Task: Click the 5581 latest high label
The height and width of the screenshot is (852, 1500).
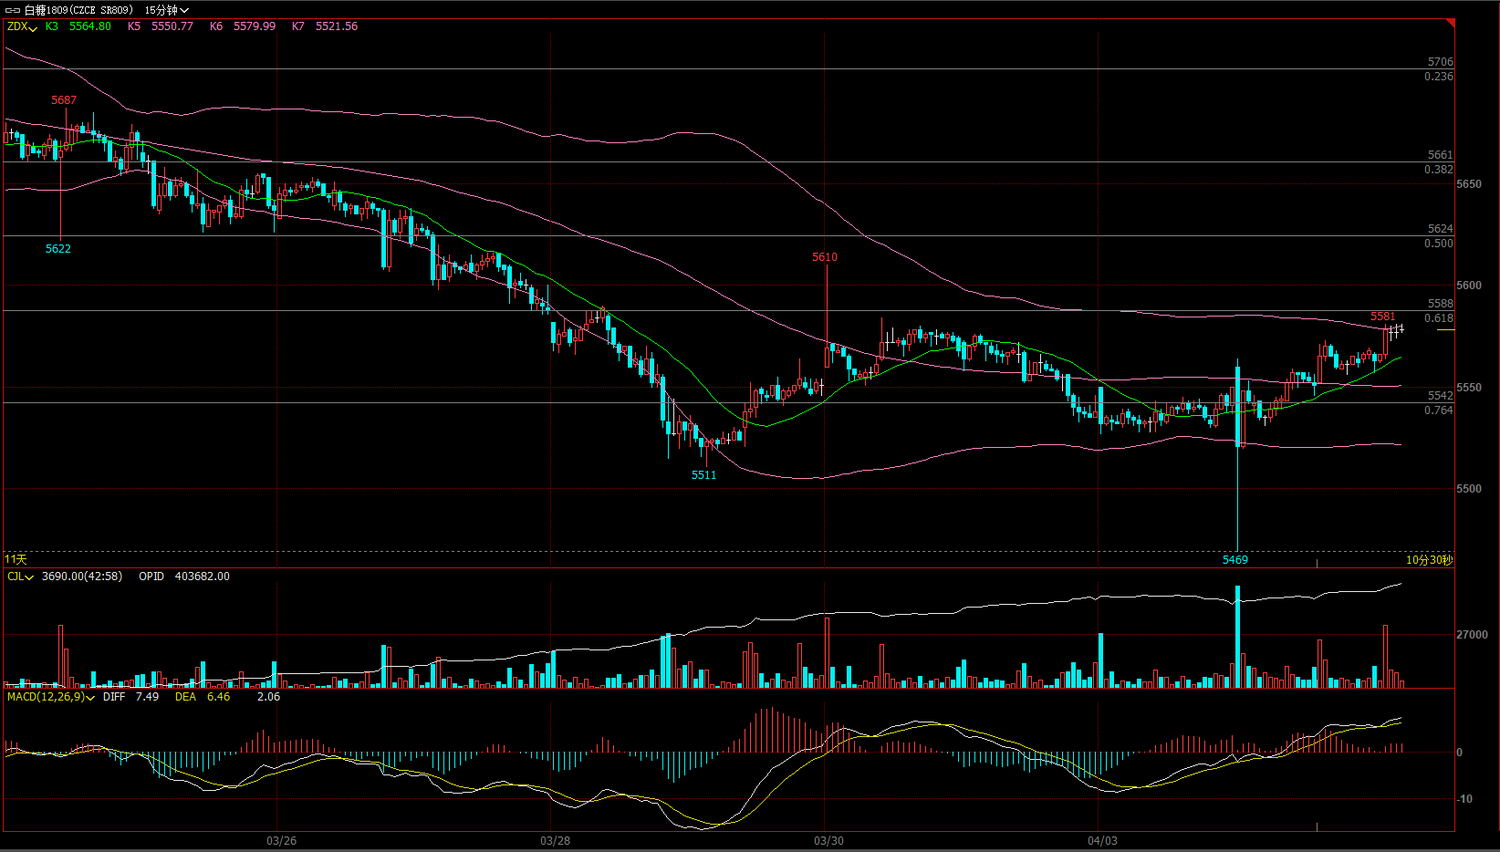Action: (x=1383, y=317)
